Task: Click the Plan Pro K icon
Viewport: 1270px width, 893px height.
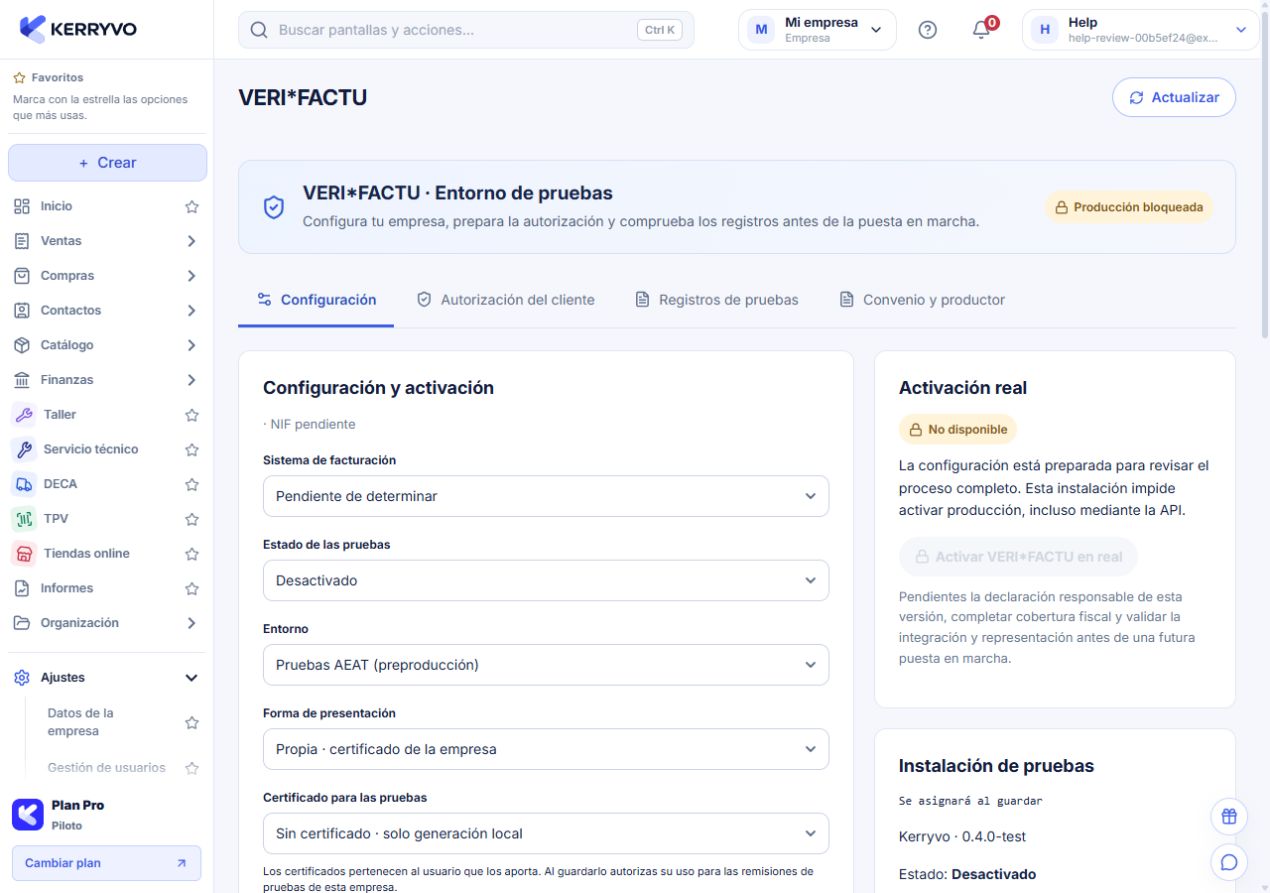Action: 28,814
